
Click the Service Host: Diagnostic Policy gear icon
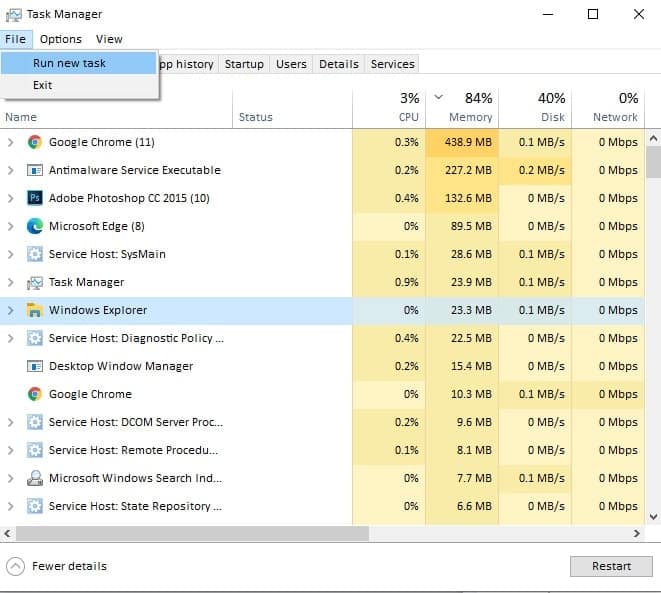pyautogui.click(x=35, y=338)
